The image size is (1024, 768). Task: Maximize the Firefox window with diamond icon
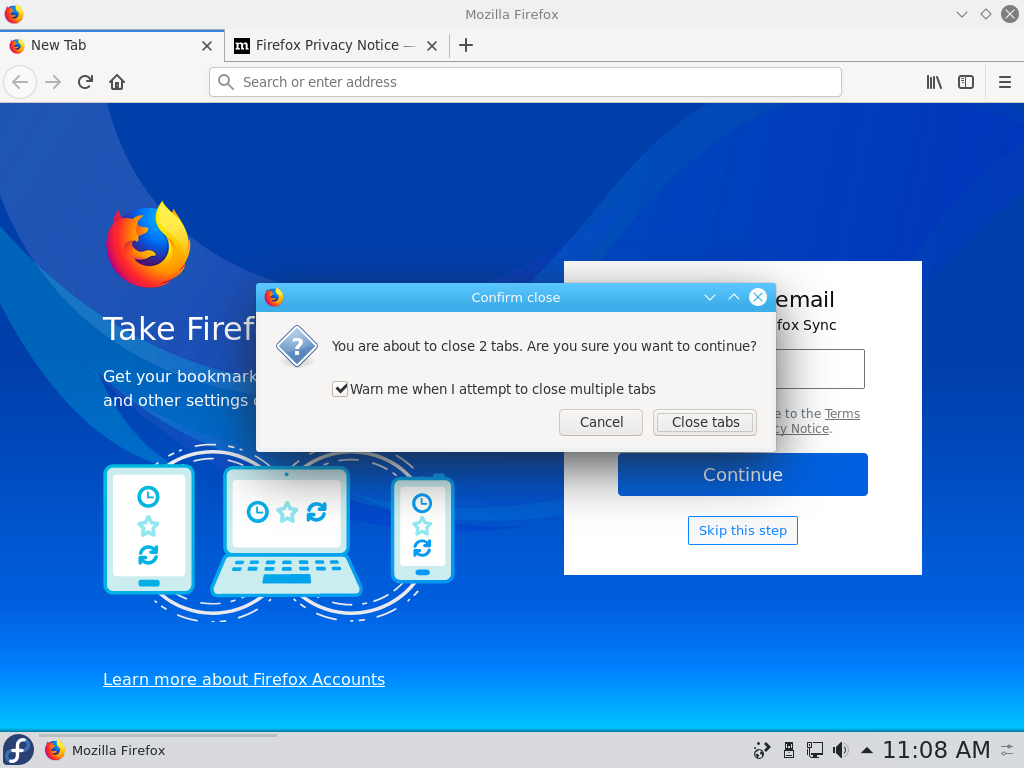(985, 14)
